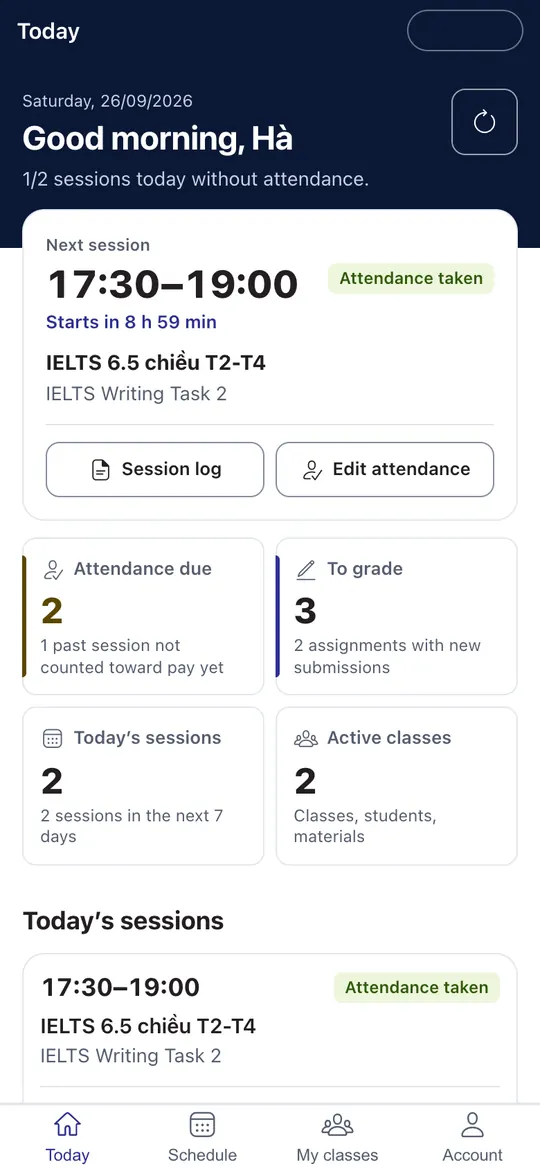The image size is (540, 1169).
Task: Open the My classes tab
Action: 337,1137
